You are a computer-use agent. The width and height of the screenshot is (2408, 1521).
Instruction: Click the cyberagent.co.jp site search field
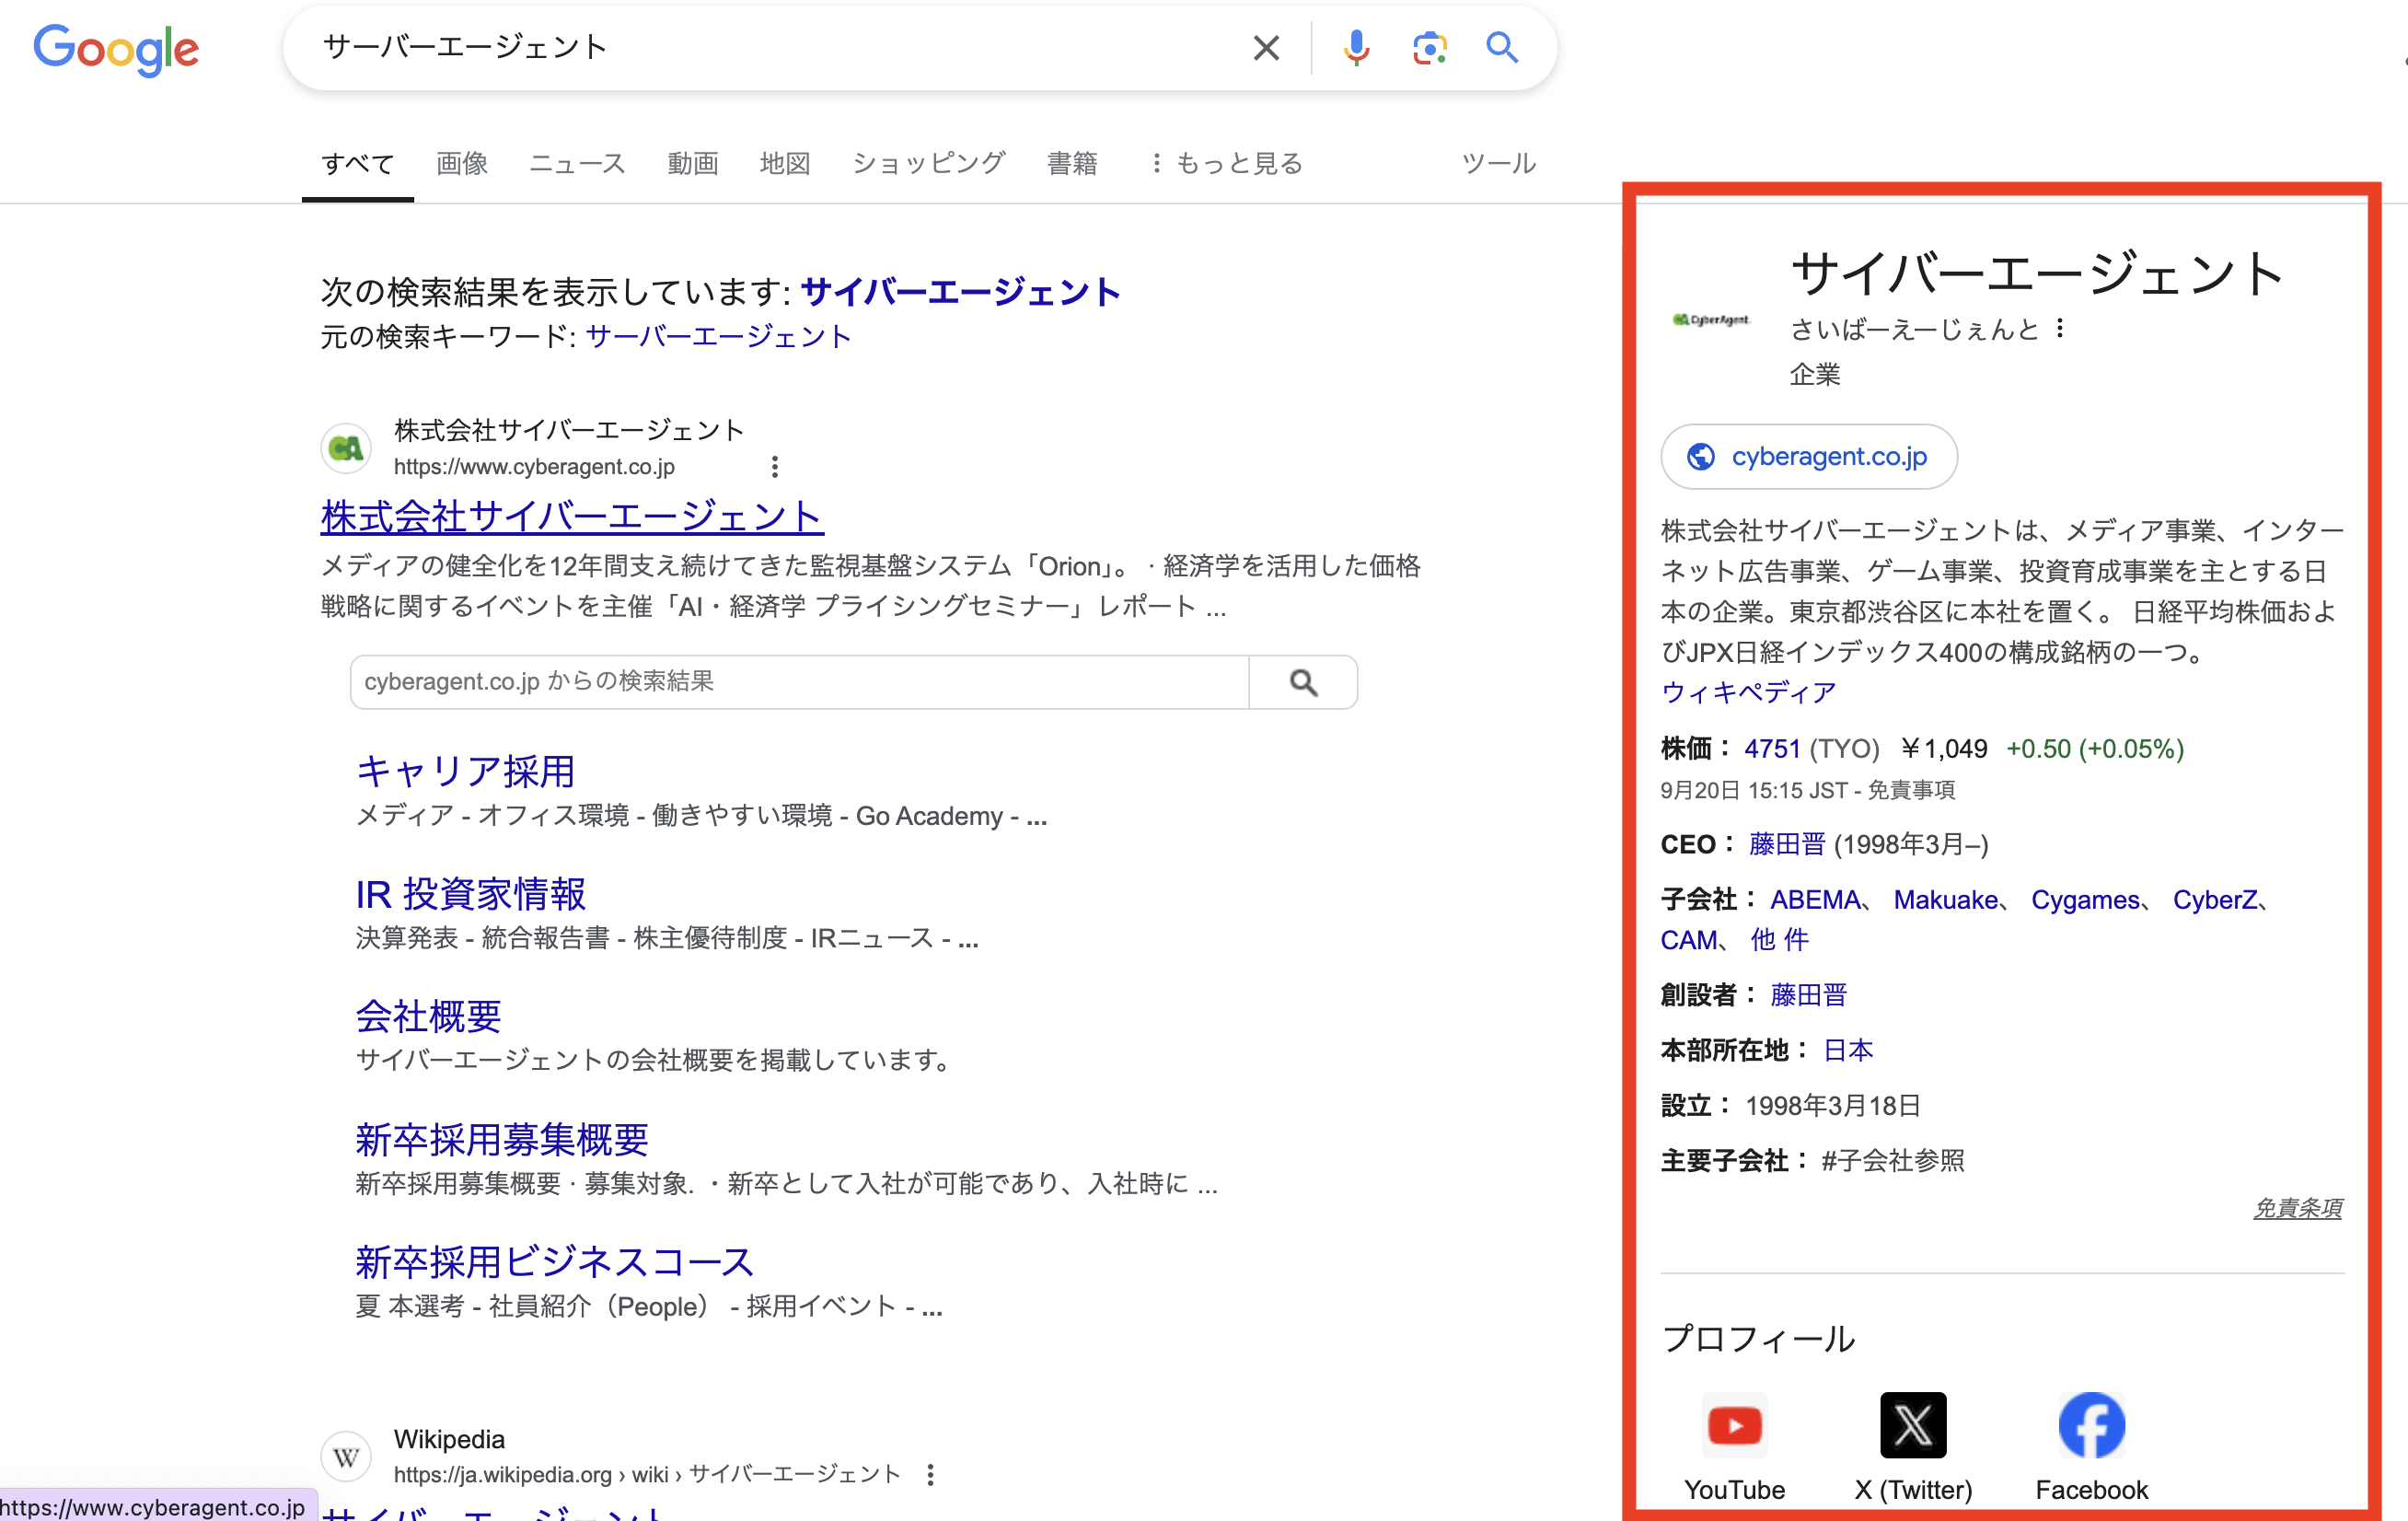coord(800,682)
